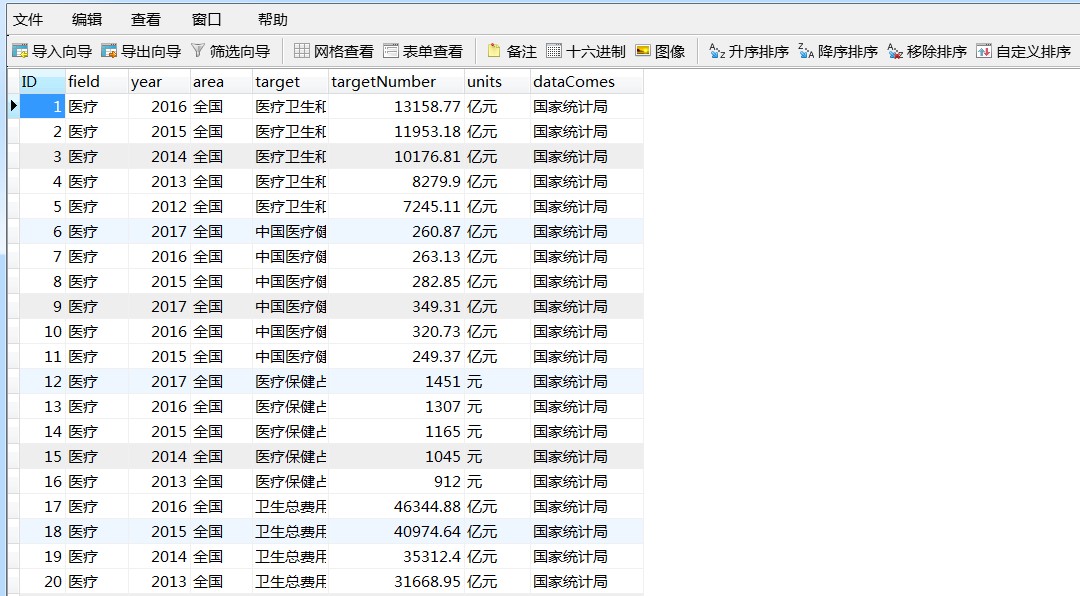Click the target cell 中国医疗 in row 8
The width and height of the screenshot is (1080, 596).
point(291,281)
